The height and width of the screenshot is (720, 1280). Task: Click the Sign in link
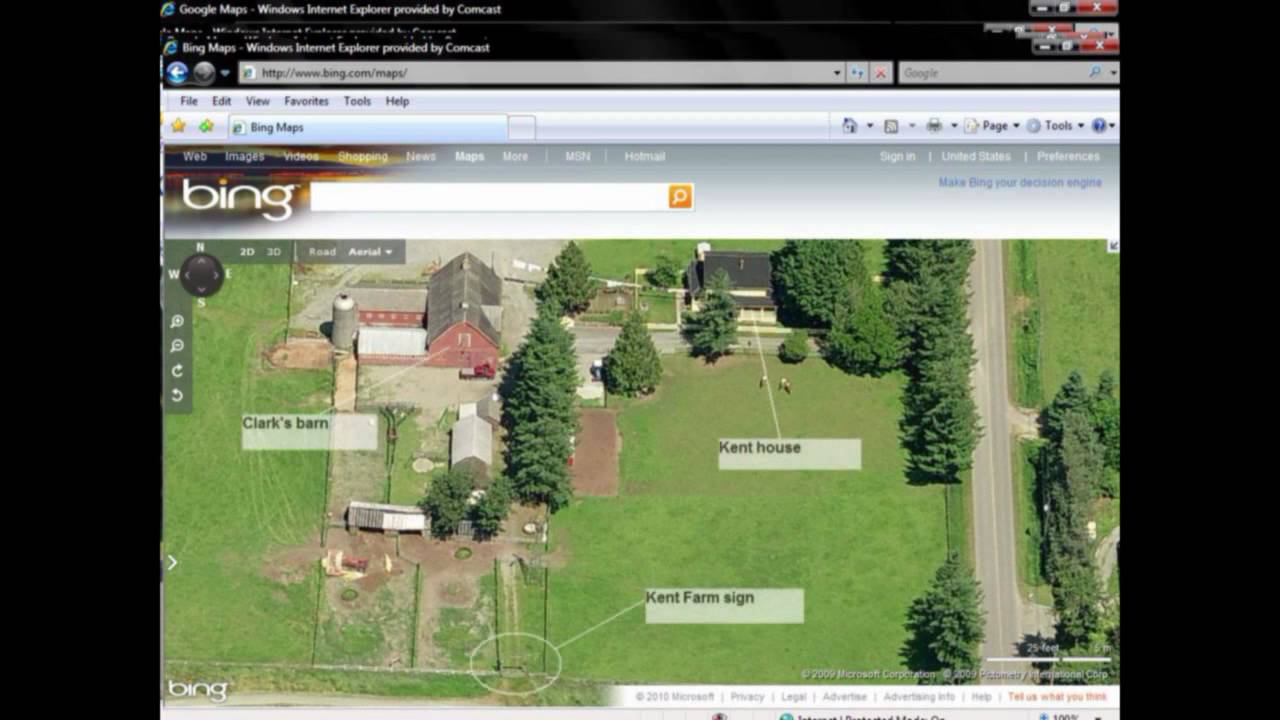click(x=897, y=156)
